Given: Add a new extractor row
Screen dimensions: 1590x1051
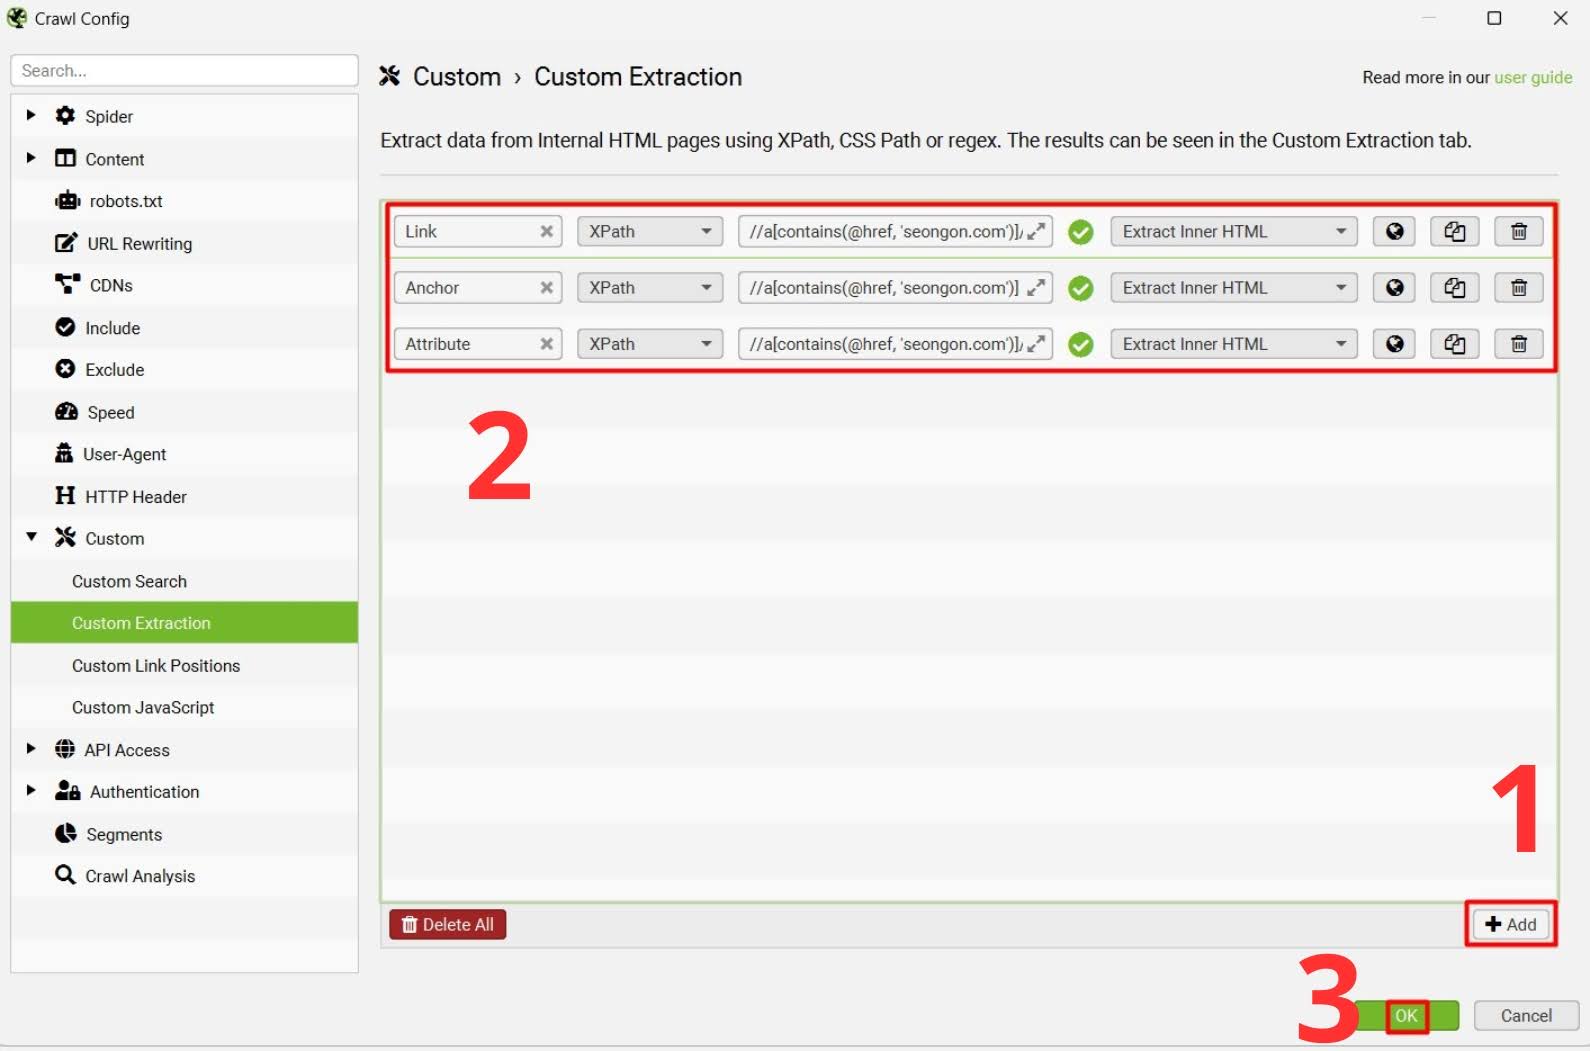Looking at the screenshot, I should pyautogui.click(x=1511, y=924).
